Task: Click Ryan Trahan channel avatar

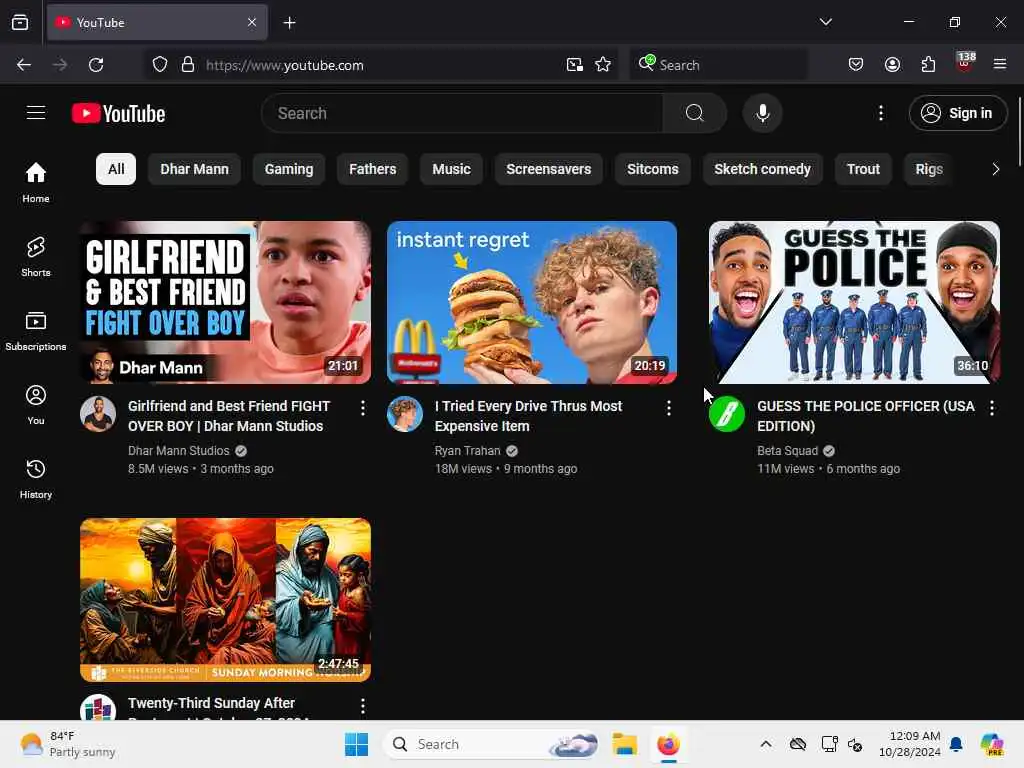Action: pos(405,414)
